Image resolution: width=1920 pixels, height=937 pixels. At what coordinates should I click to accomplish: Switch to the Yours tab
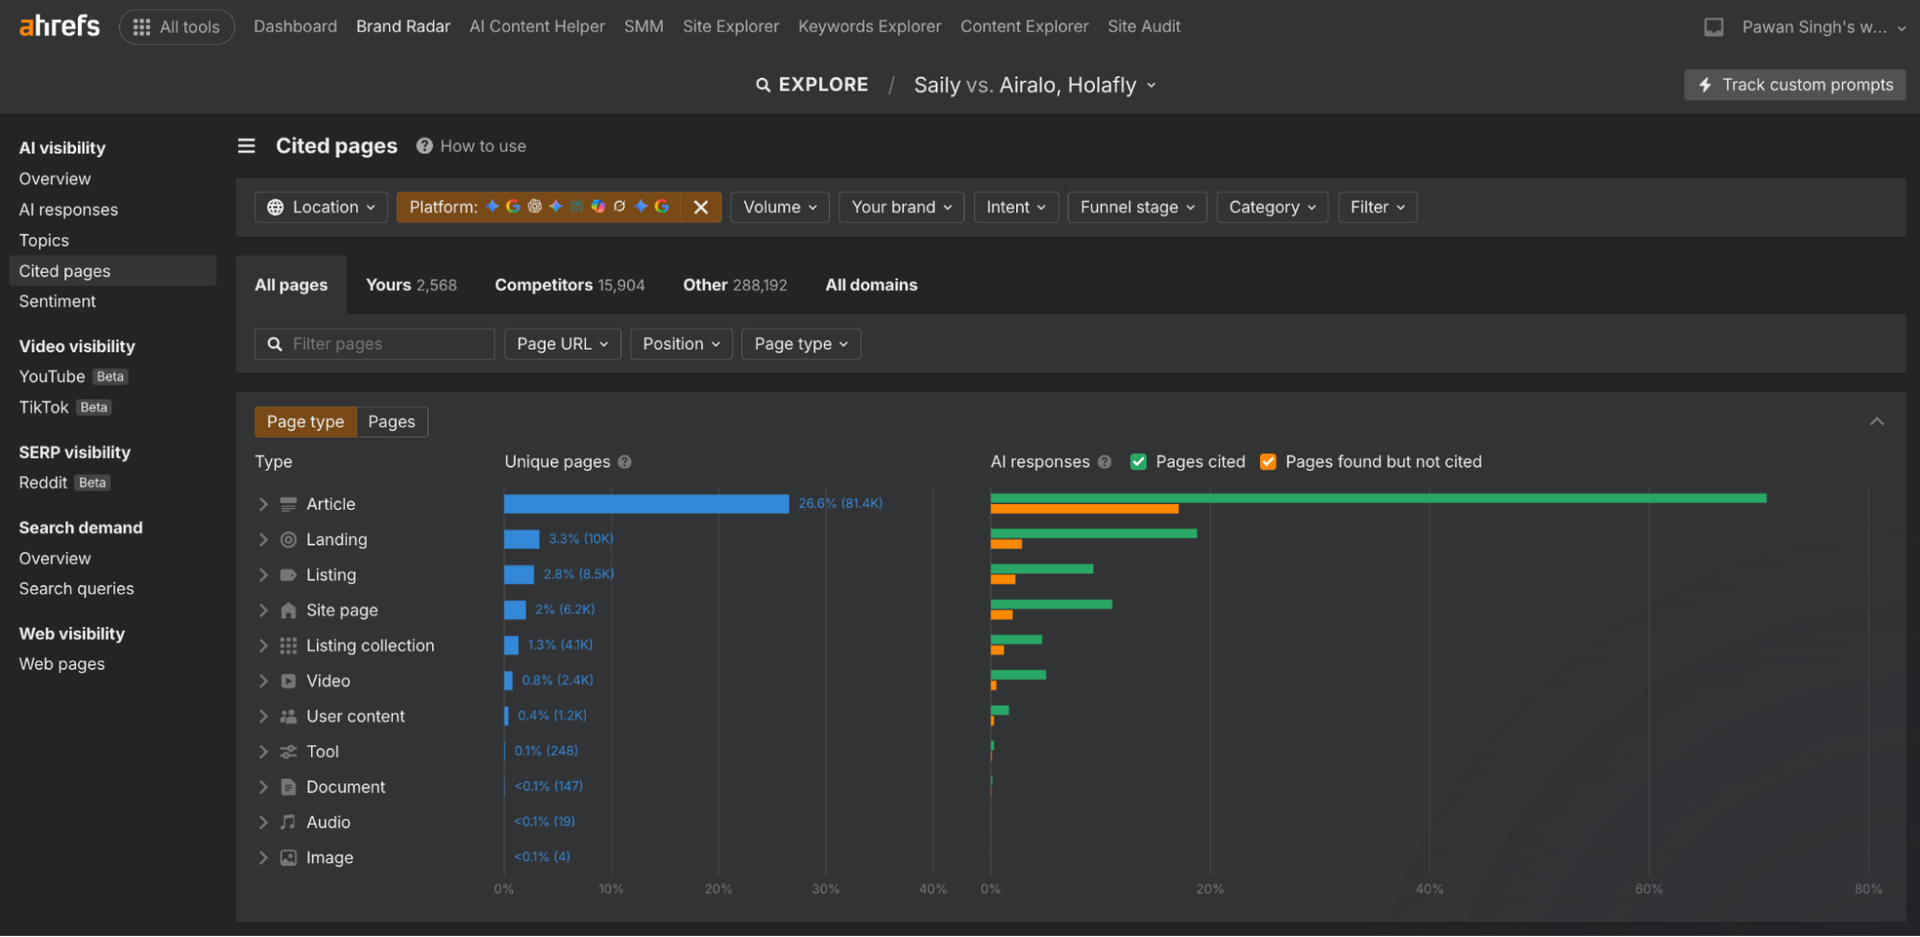[x=411, y=285]
